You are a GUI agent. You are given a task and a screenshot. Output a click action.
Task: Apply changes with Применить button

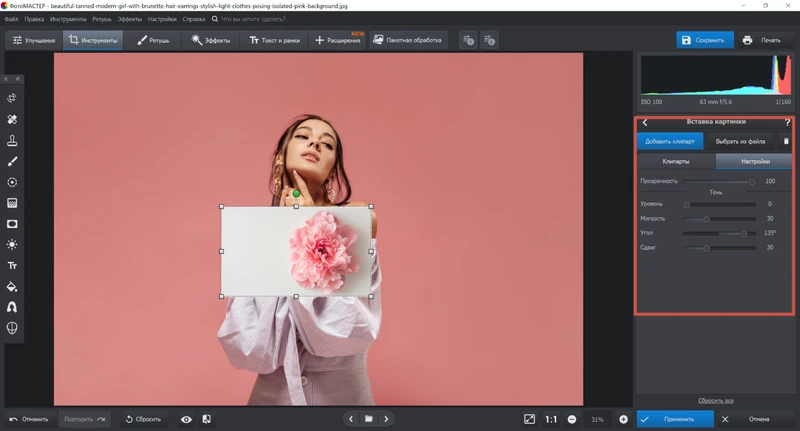coord(675,419)
